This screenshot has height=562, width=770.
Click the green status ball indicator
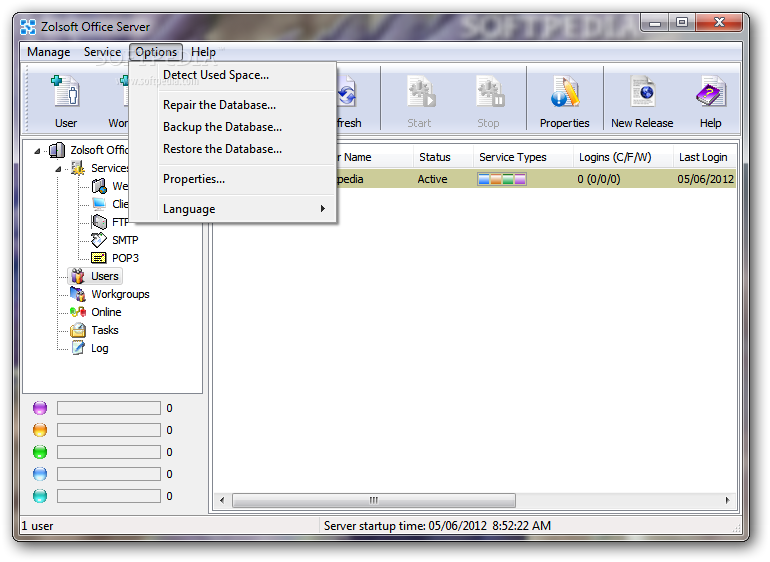40,452
